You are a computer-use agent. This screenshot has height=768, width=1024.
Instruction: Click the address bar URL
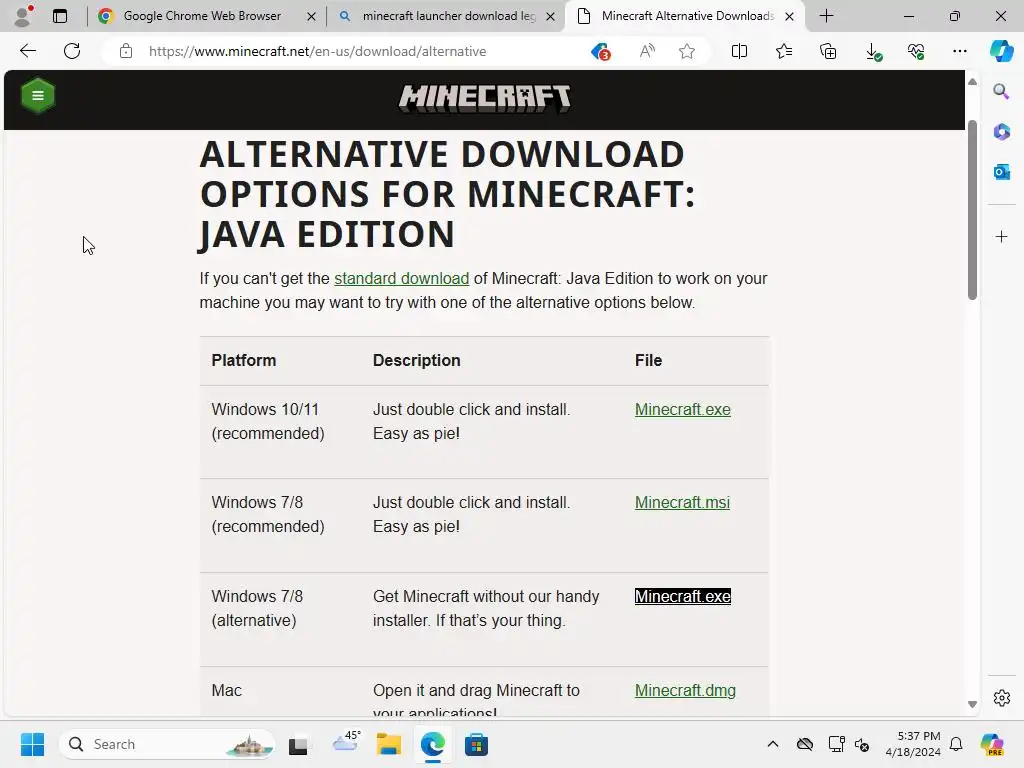point(317,51)
